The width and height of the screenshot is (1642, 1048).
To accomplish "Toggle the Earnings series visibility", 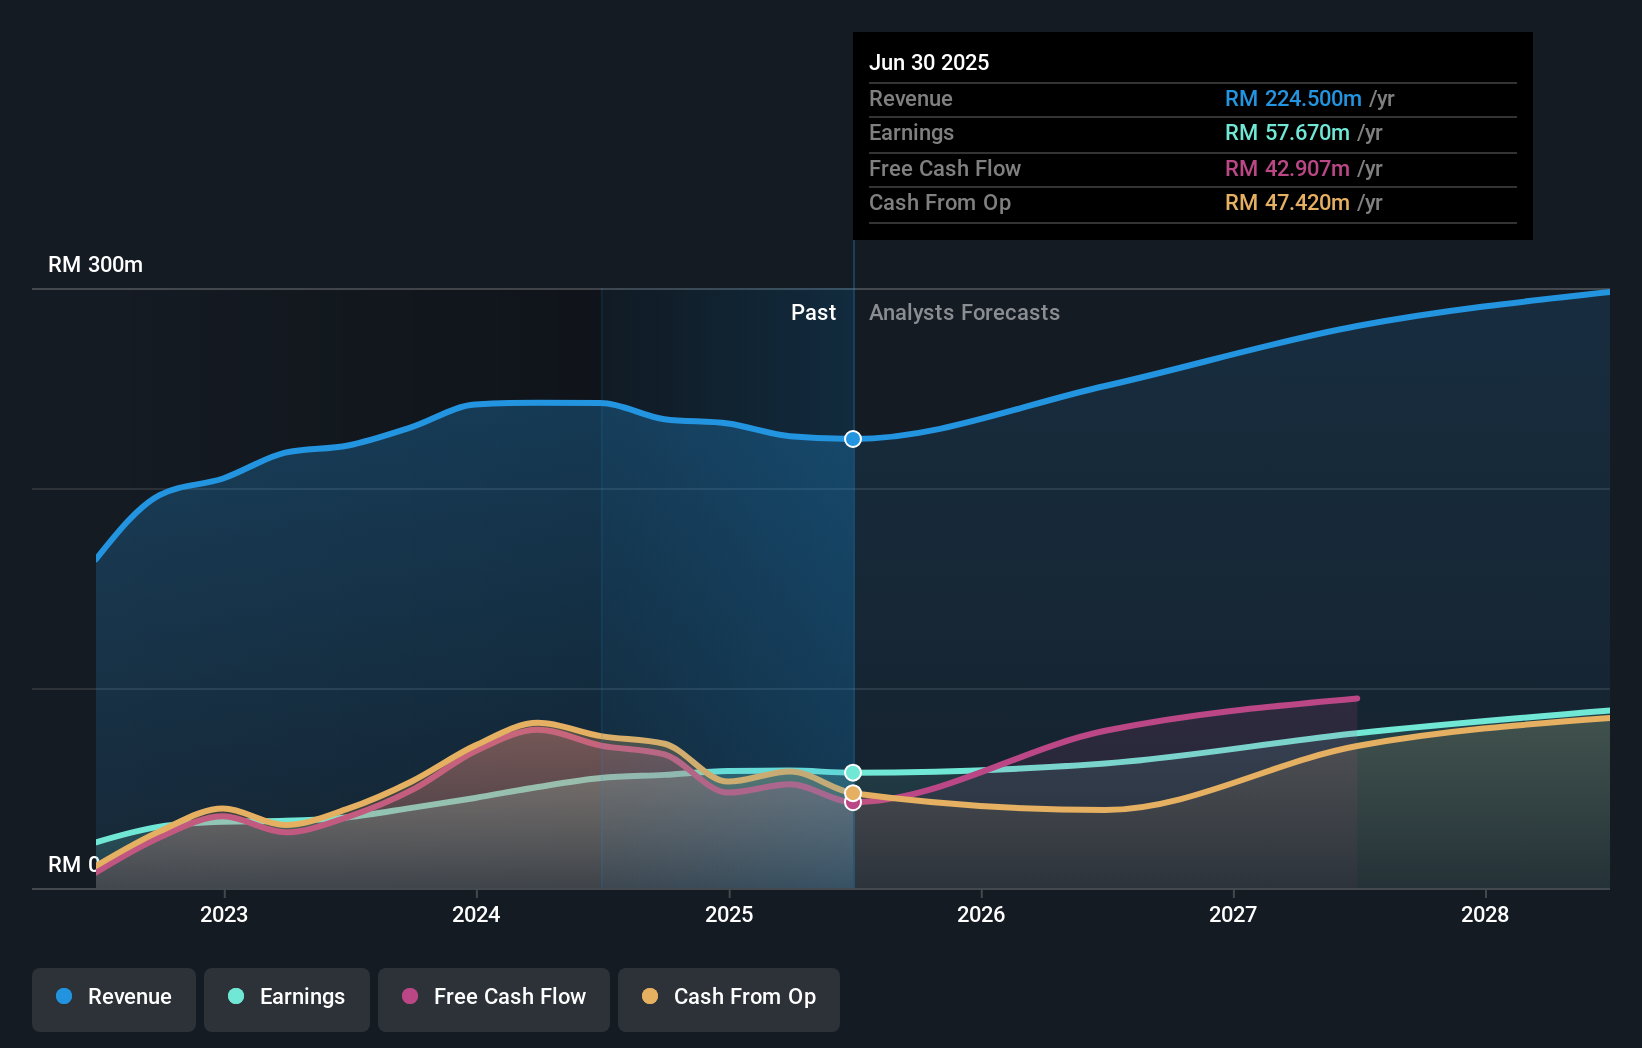I will 286,998.
